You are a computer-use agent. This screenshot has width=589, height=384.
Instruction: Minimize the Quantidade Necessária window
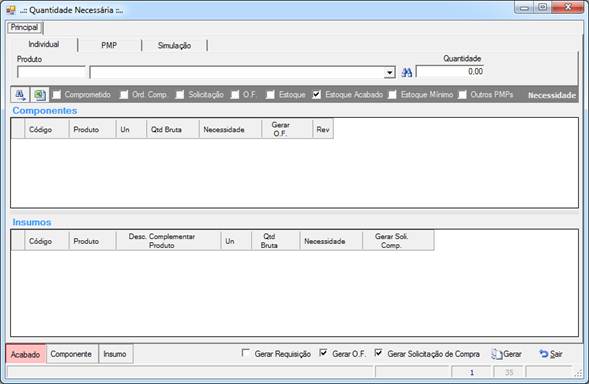[x=524, y=8]
